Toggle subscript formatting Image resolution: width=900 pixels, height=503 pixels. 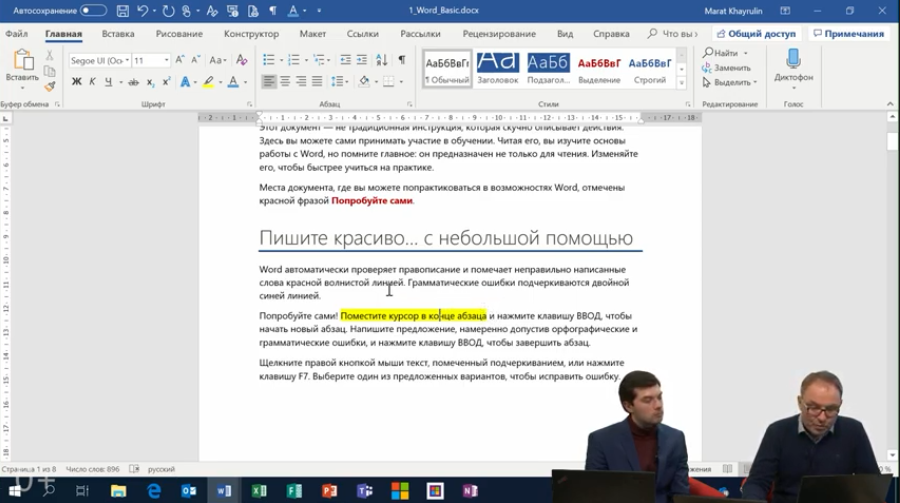point(150,82)
